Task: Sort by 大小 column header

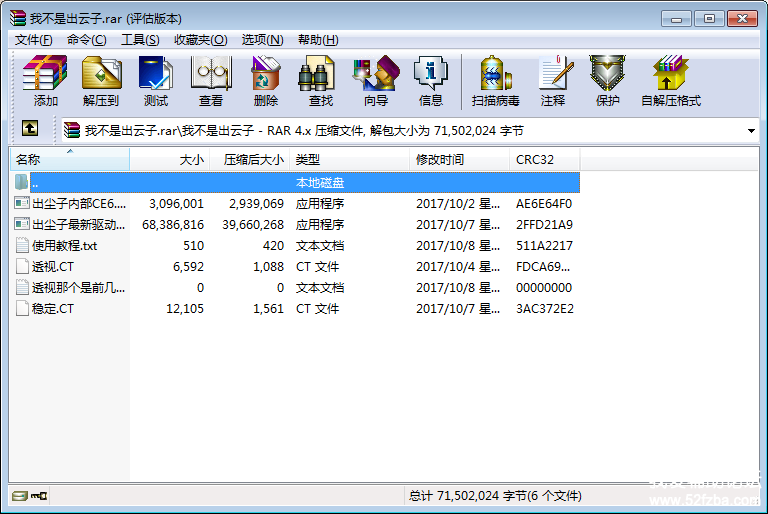Action: pyautogui.click(x=169, y=159)
